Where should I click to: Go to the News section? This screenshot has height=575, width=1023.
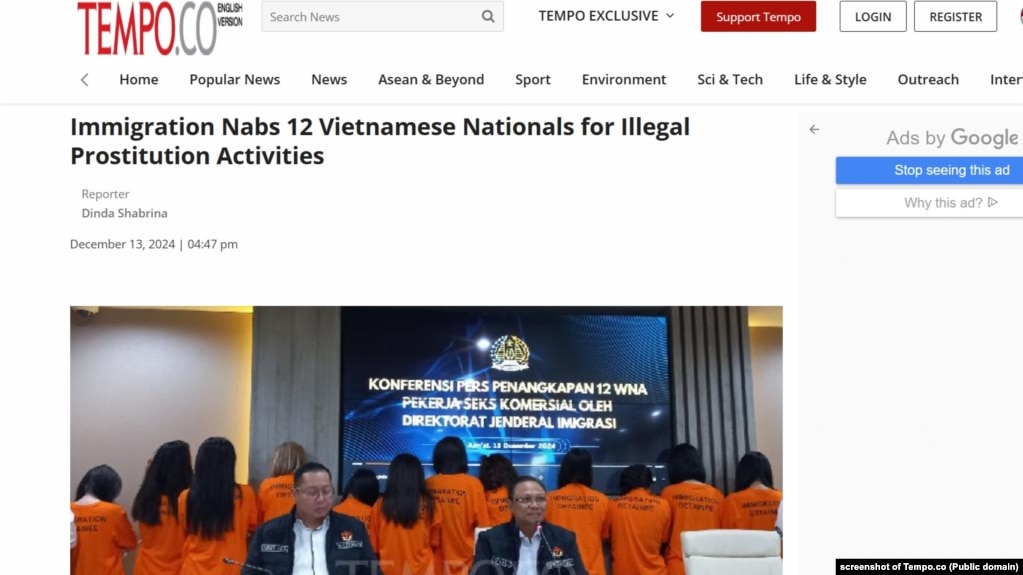[329, 80]
